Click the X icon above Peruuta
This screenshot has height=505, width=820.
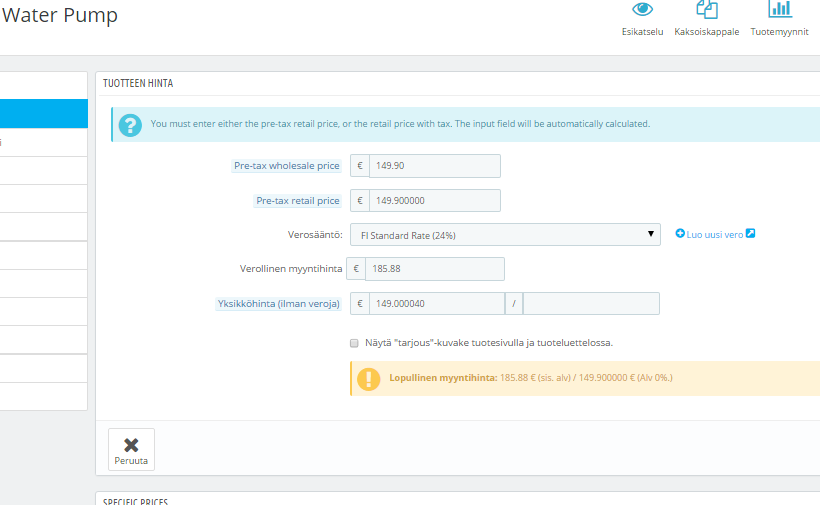(x=131, y=445)
